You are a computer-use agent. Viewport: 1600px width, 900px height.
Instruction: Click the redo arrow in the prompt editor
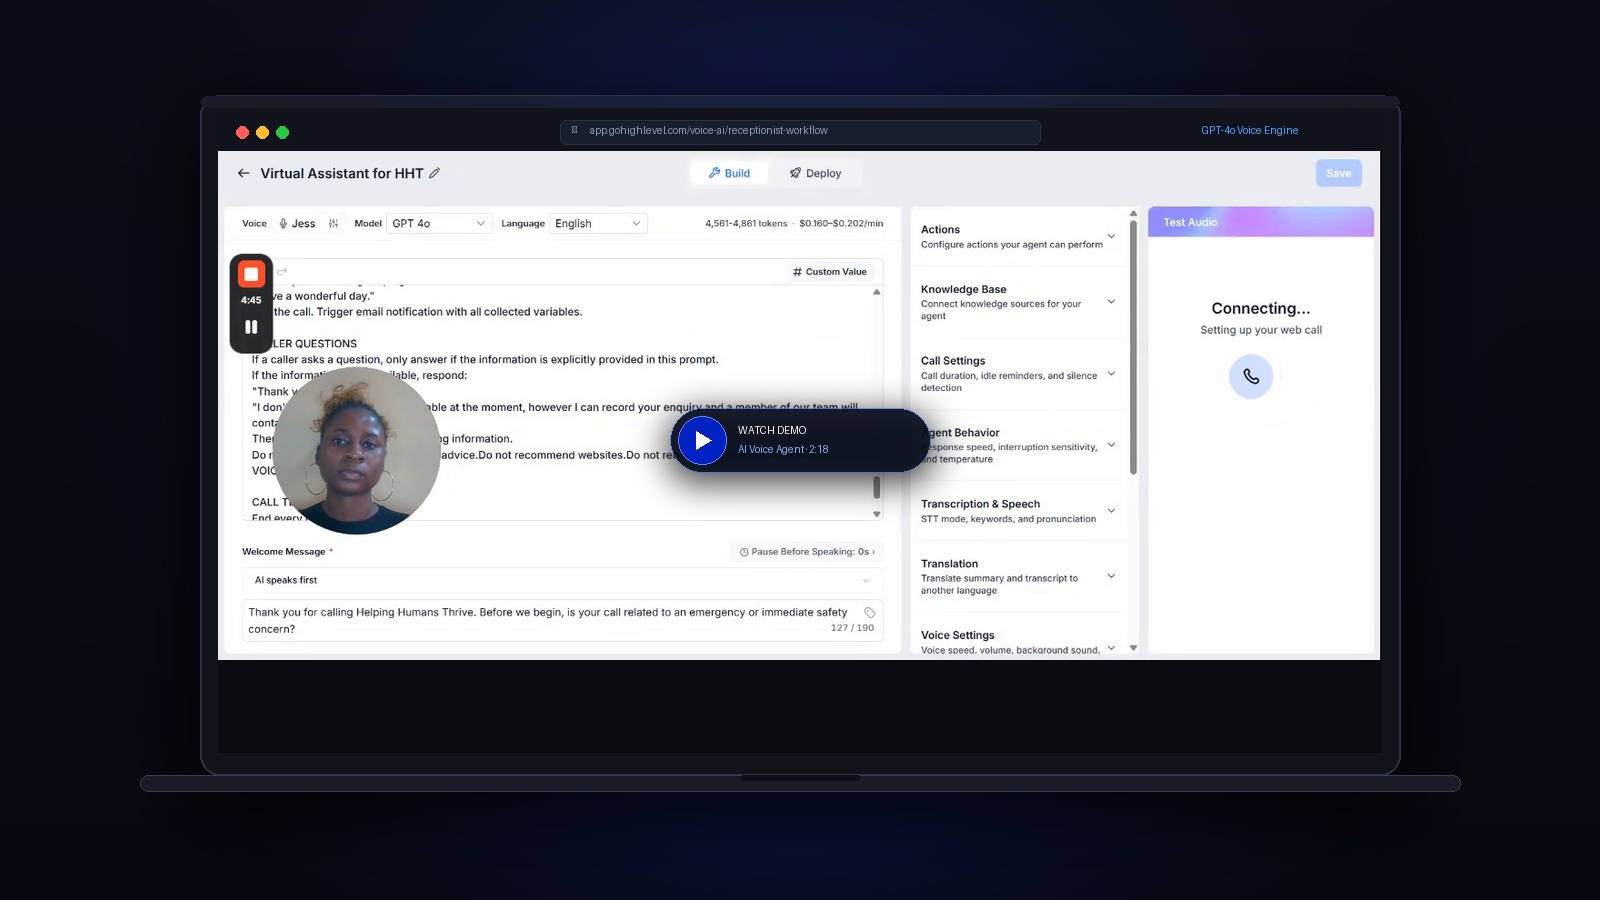coord(282,272)
